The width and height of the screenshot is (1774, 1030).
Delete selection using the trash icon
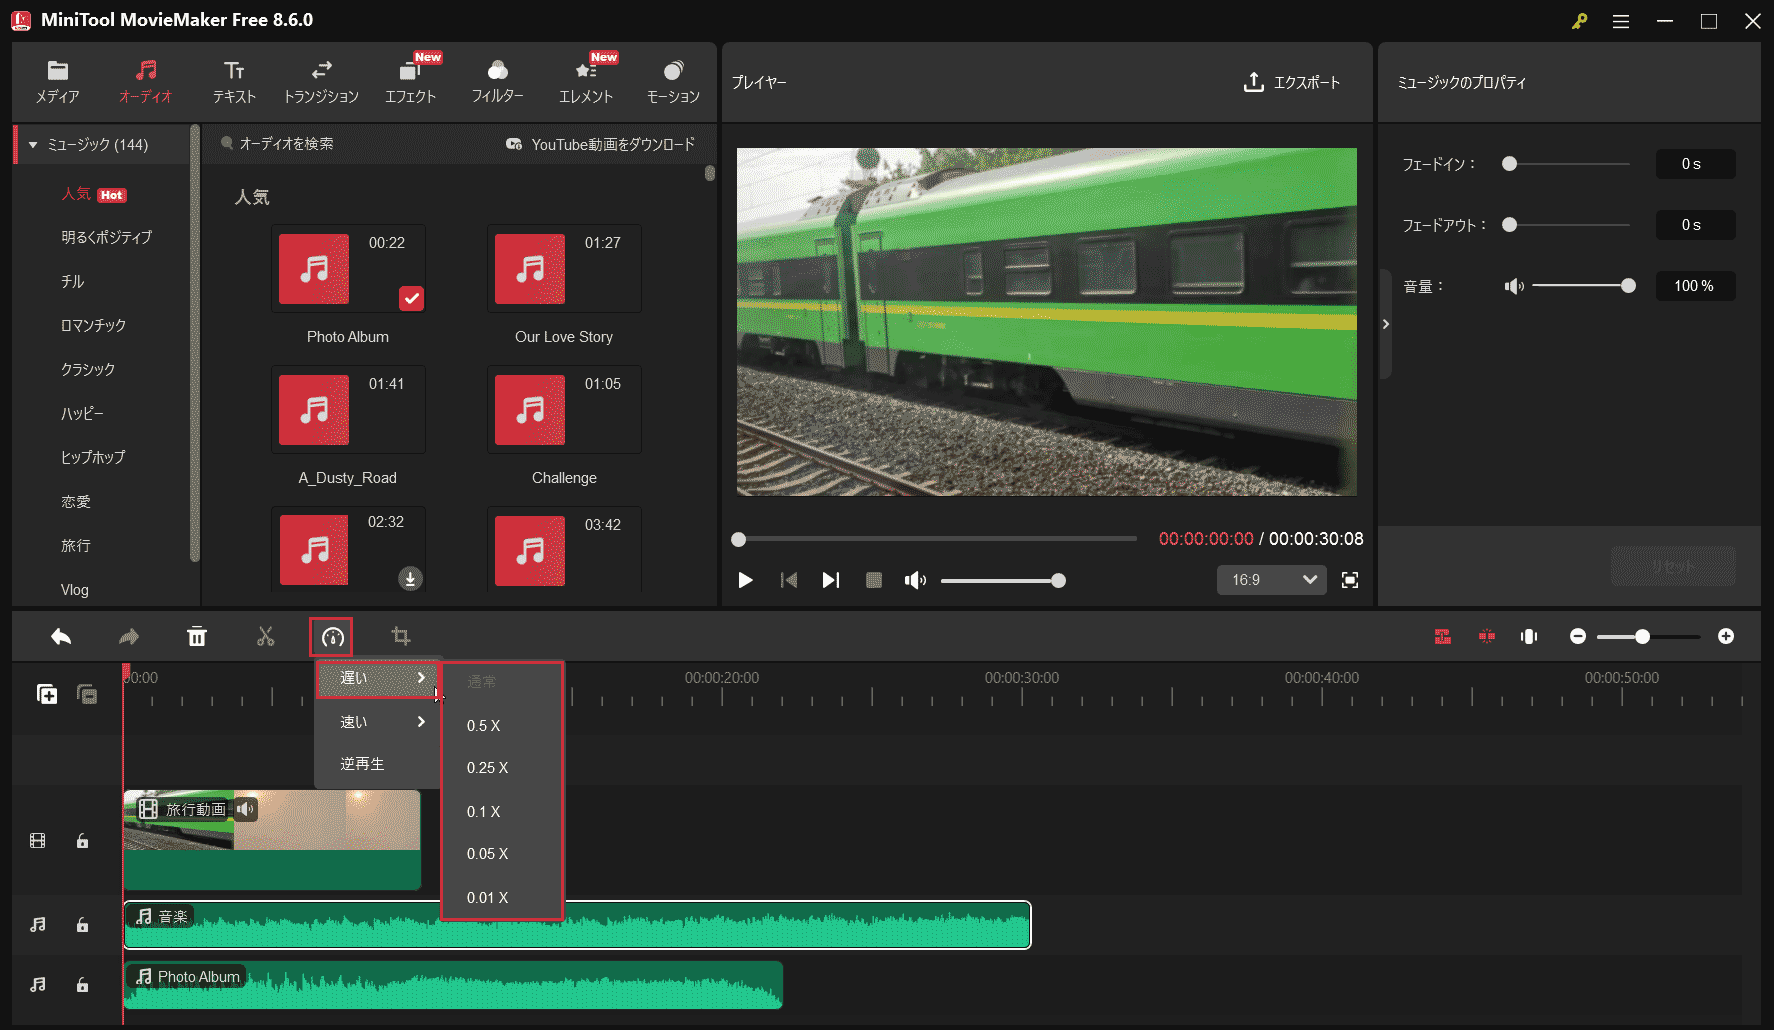pos(197,636)
